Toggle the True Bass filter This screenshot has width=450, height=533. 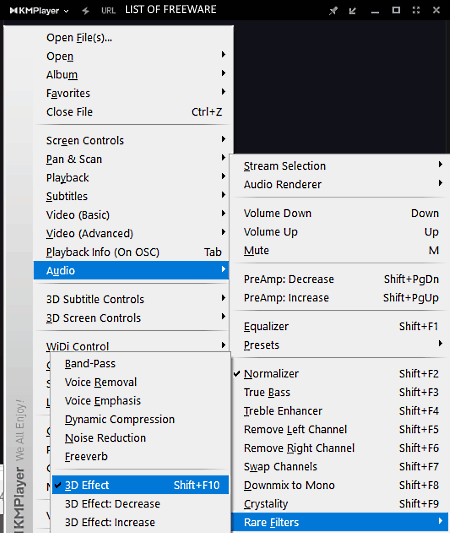coord(339,392)
